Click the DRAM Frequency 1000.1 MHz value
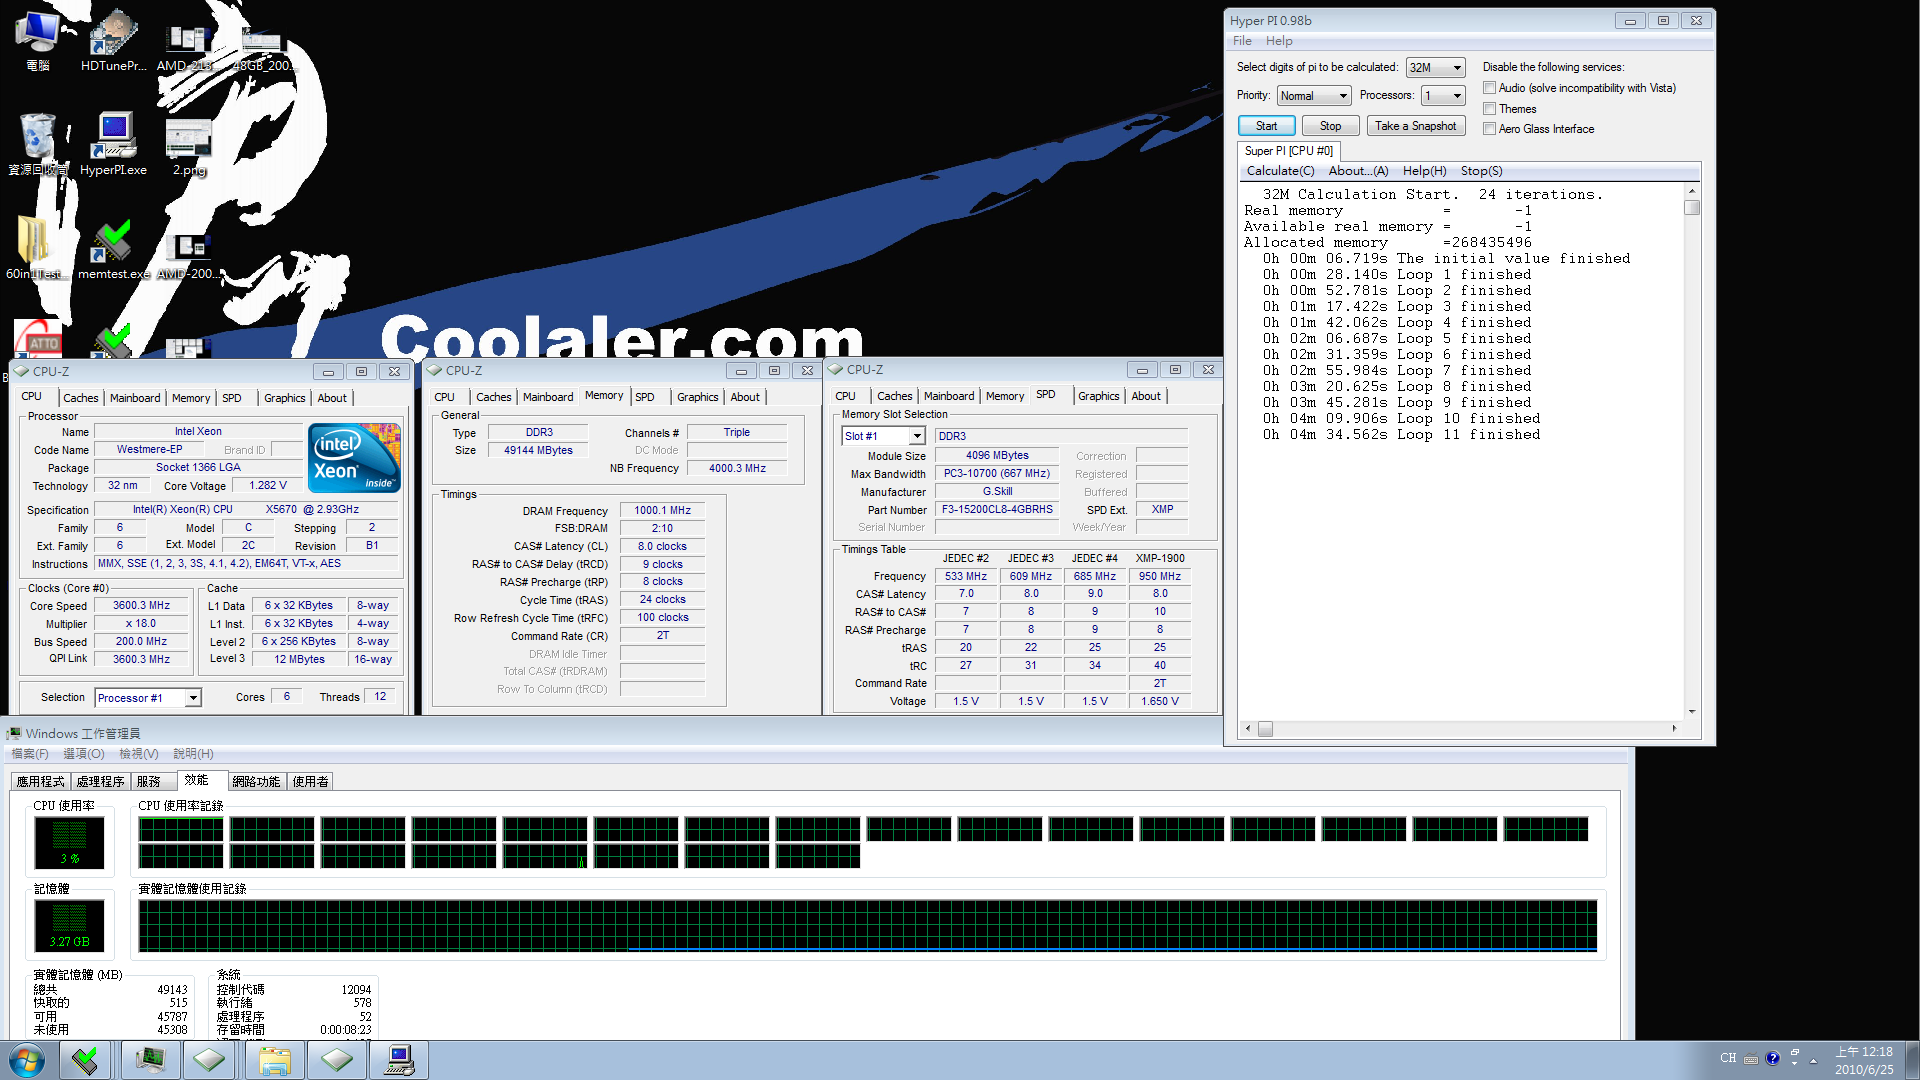 coord(662,511)
